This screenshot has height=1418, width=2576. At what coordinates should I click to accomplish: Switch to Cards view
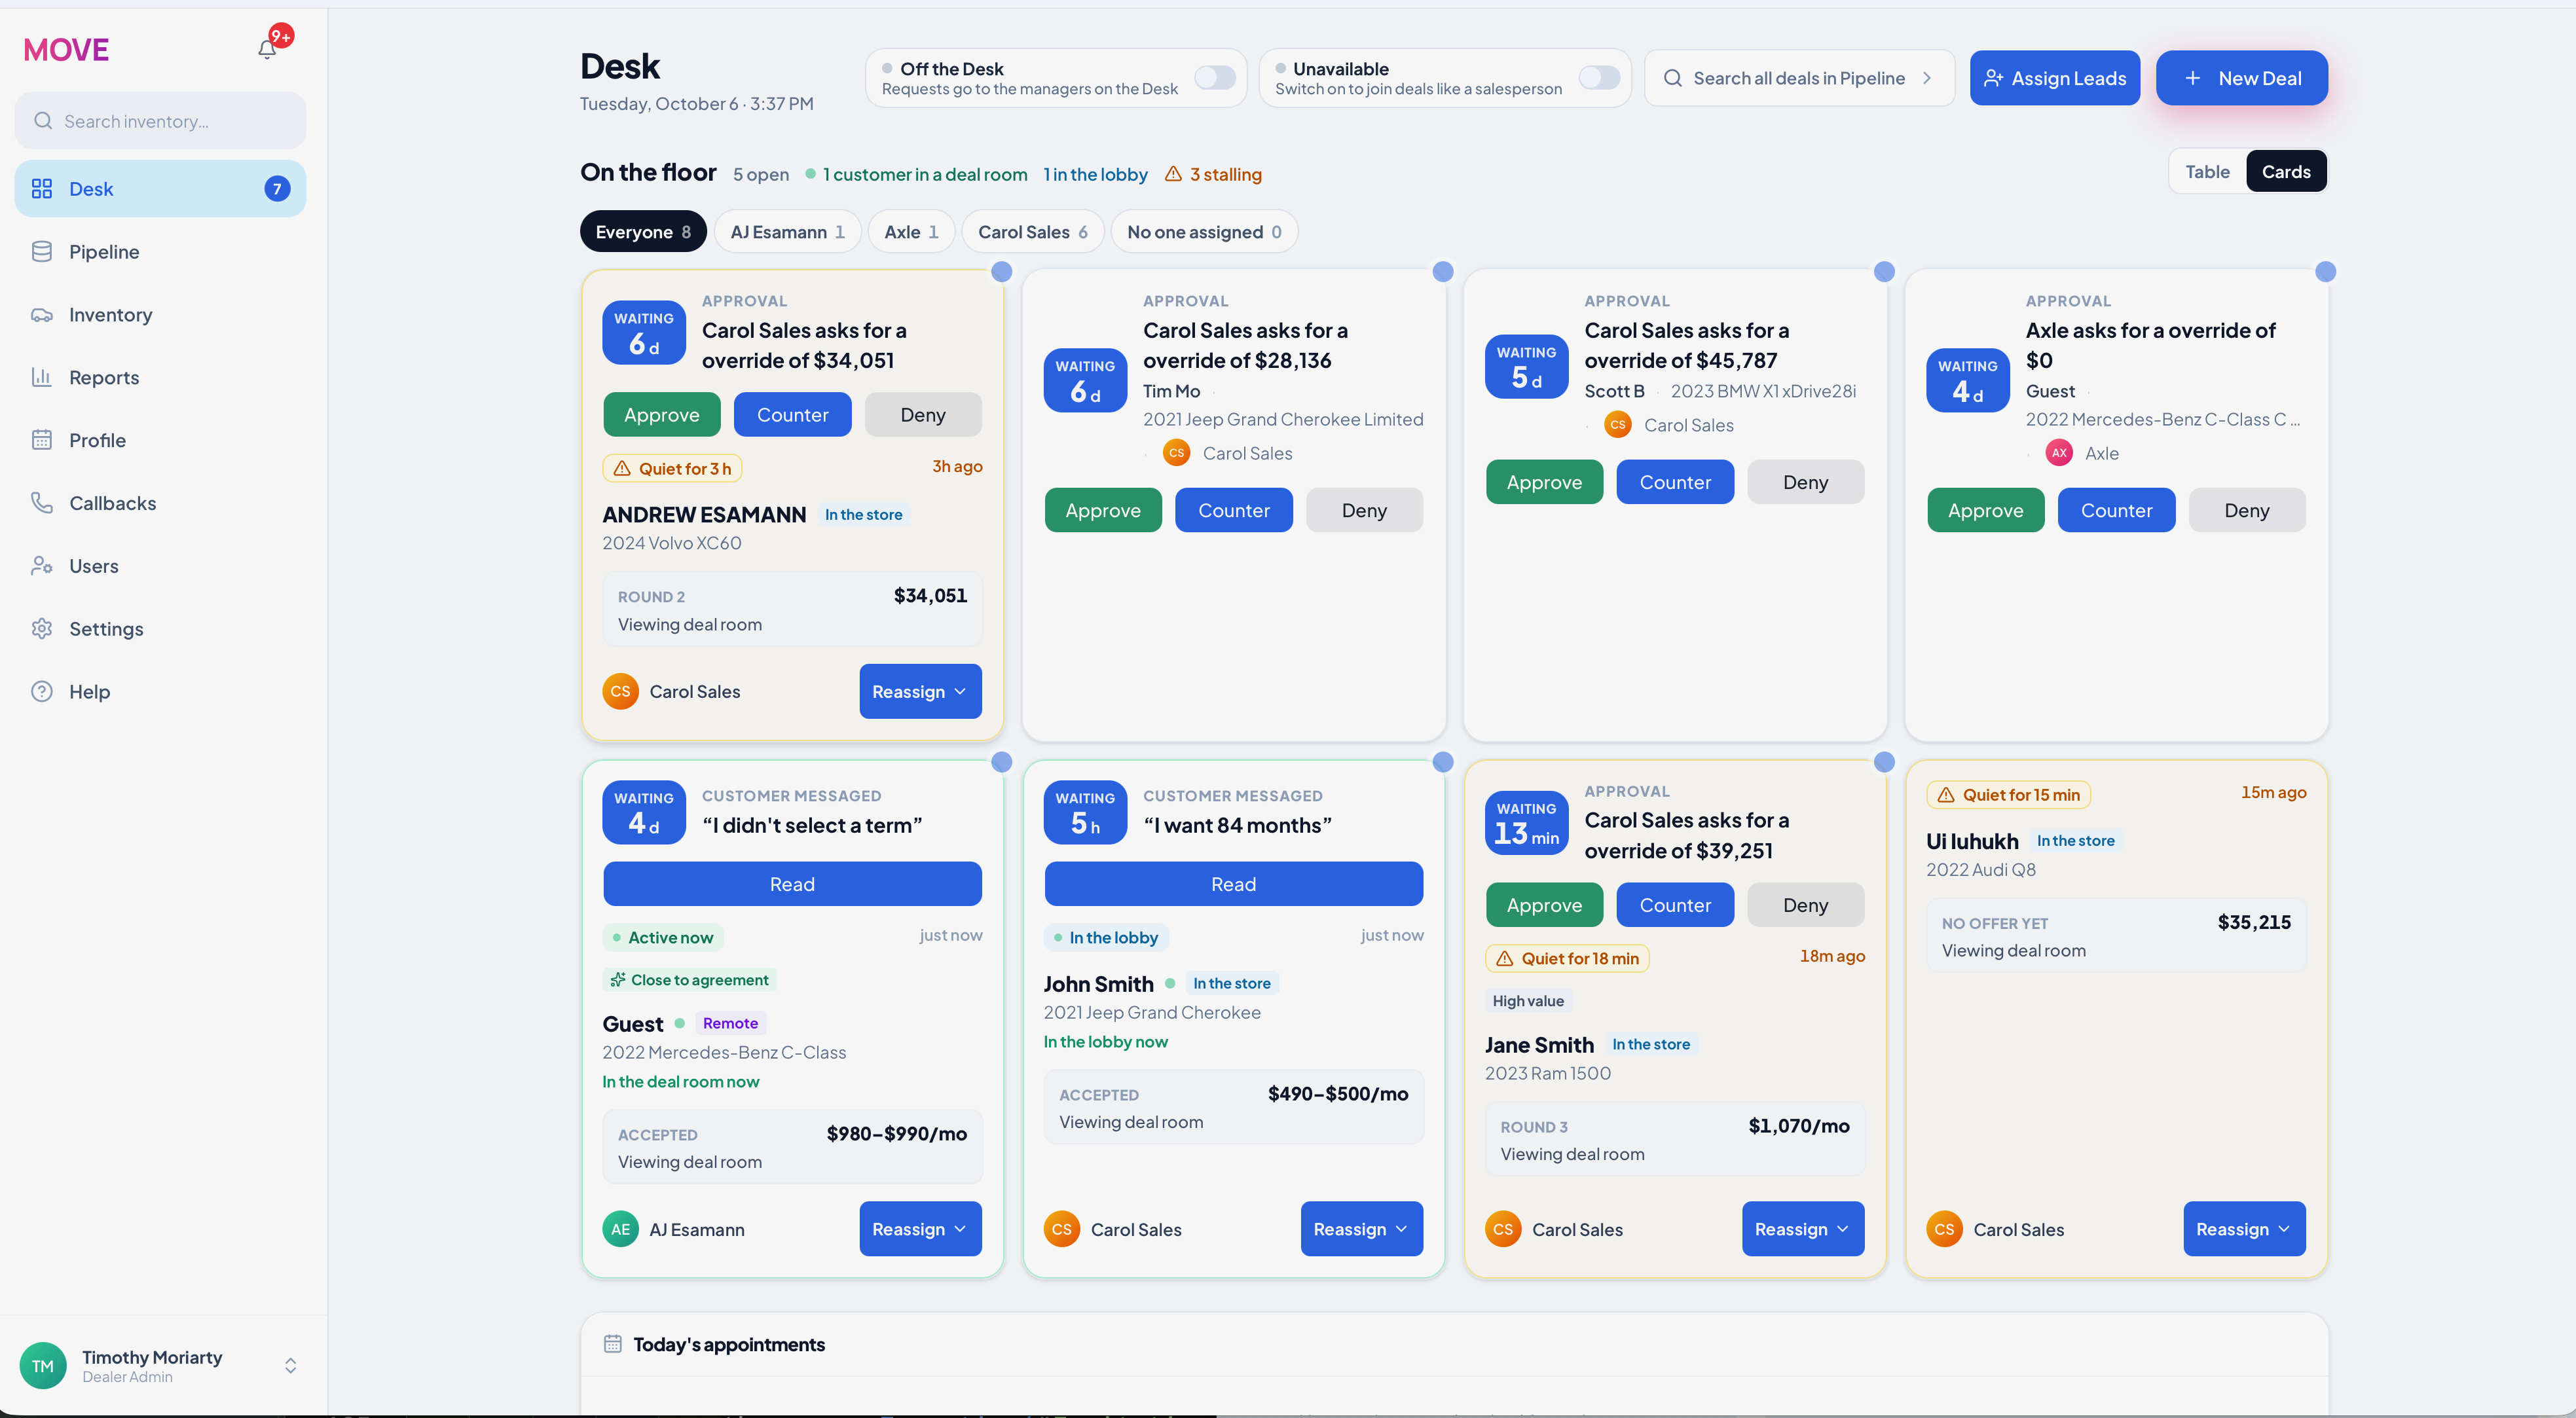tap(2286, 172)
